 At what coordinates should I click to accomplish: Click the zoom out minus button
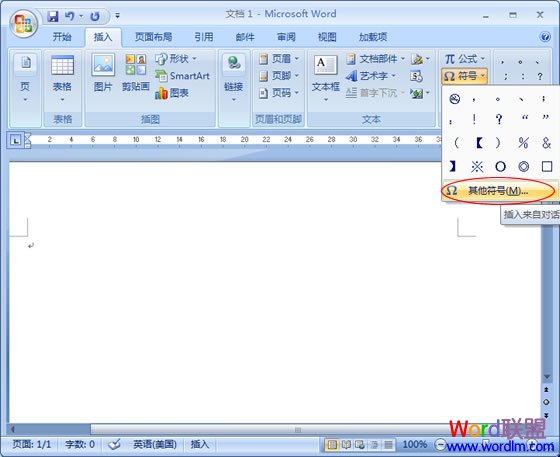tap(440, 445)
